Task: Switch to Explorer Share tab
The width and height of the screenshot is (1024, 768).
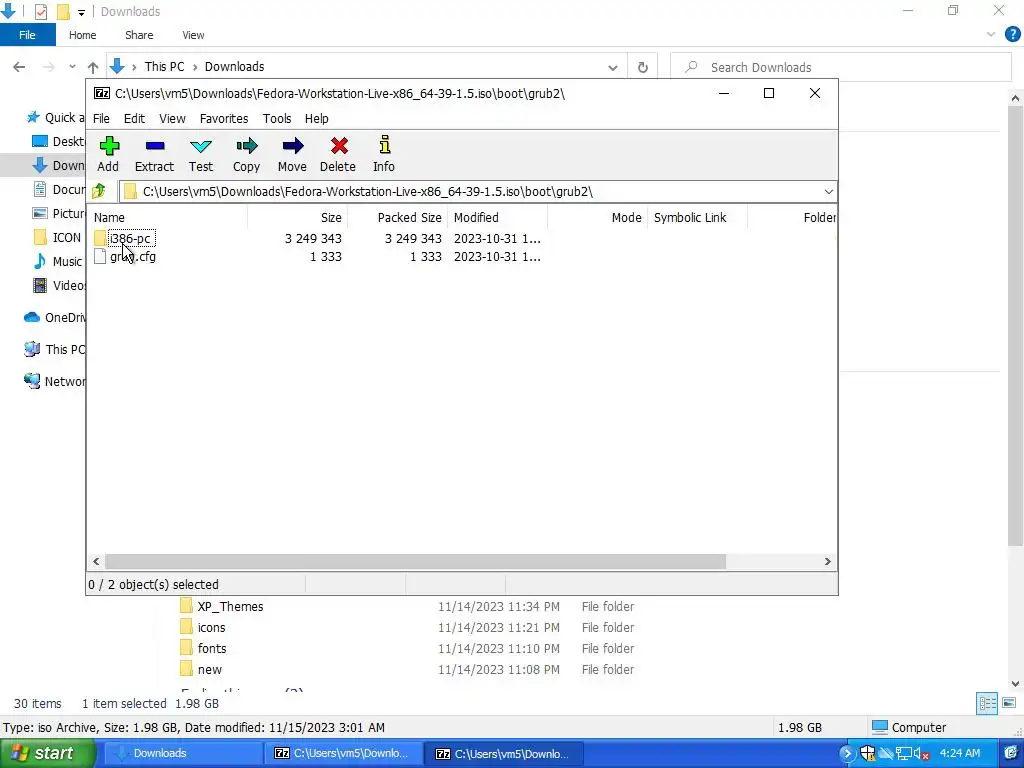Action: [139, 35]
